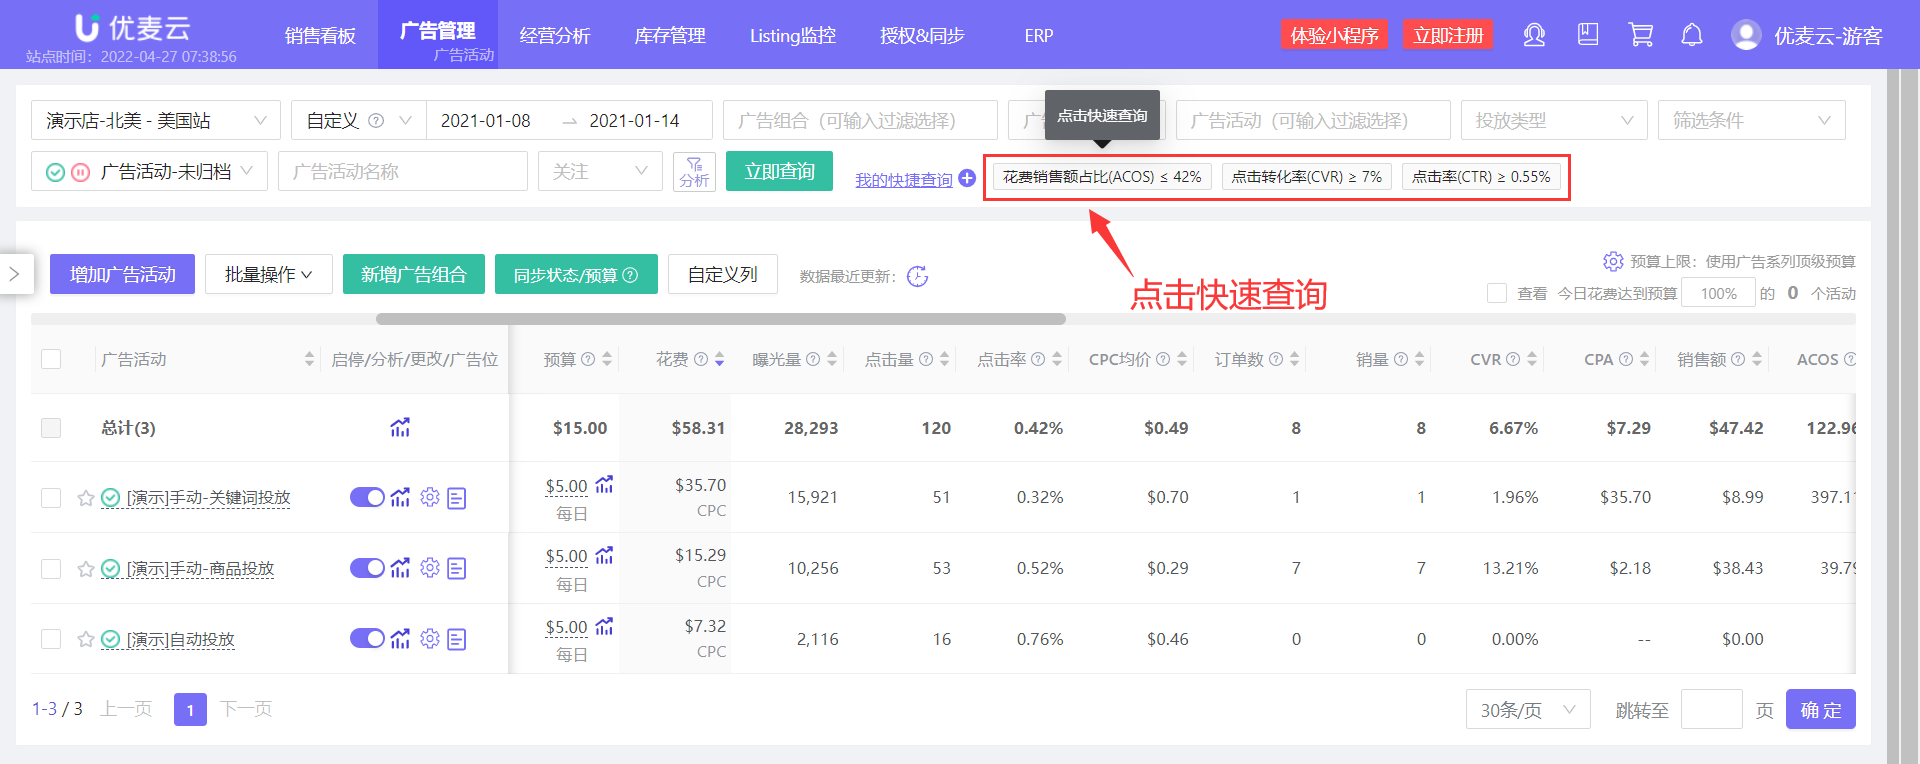Open ad placement log icon for 手动-商品投放
The height and width of the screenshot is (764, 1920).
pyautogui.click(x=457, y=569)
